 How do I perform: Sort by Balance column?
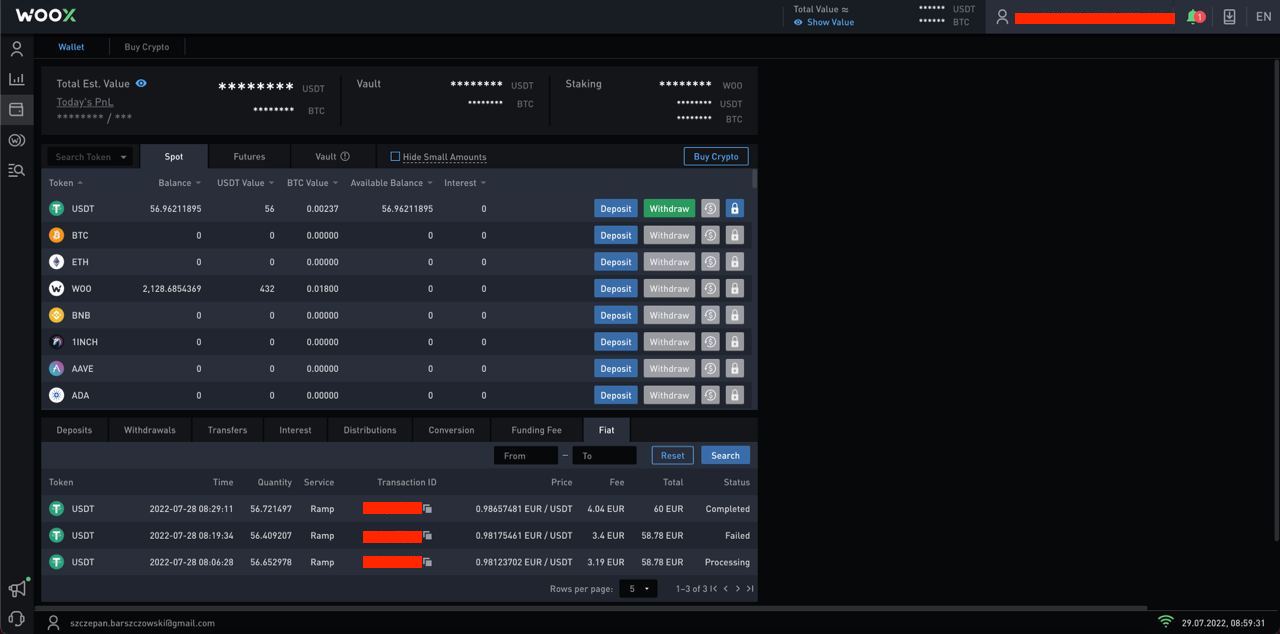click(x=179, y=183)
